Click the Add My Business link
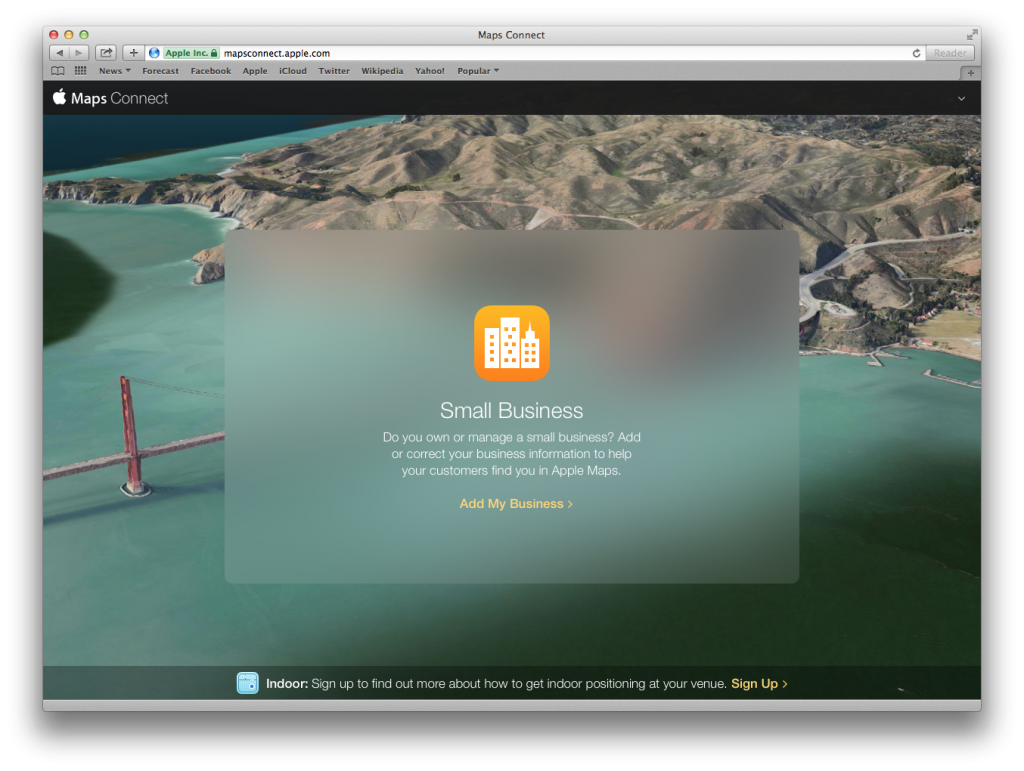This screenshot has width=1024, height=771. 516,504
